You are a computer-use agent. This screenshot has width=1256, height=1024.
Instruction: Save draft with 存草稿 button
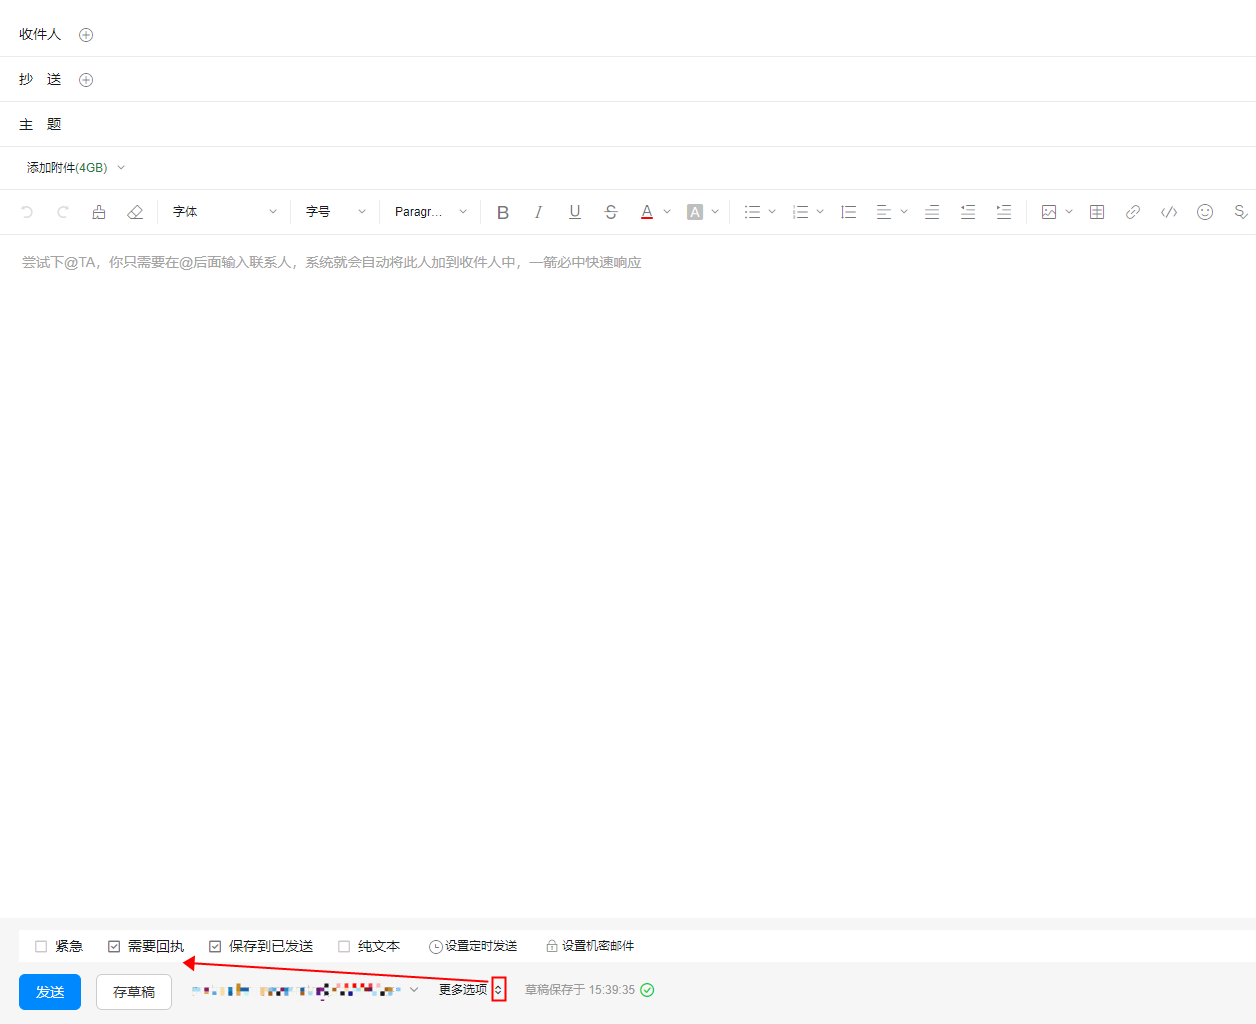(x=134, y=992)
